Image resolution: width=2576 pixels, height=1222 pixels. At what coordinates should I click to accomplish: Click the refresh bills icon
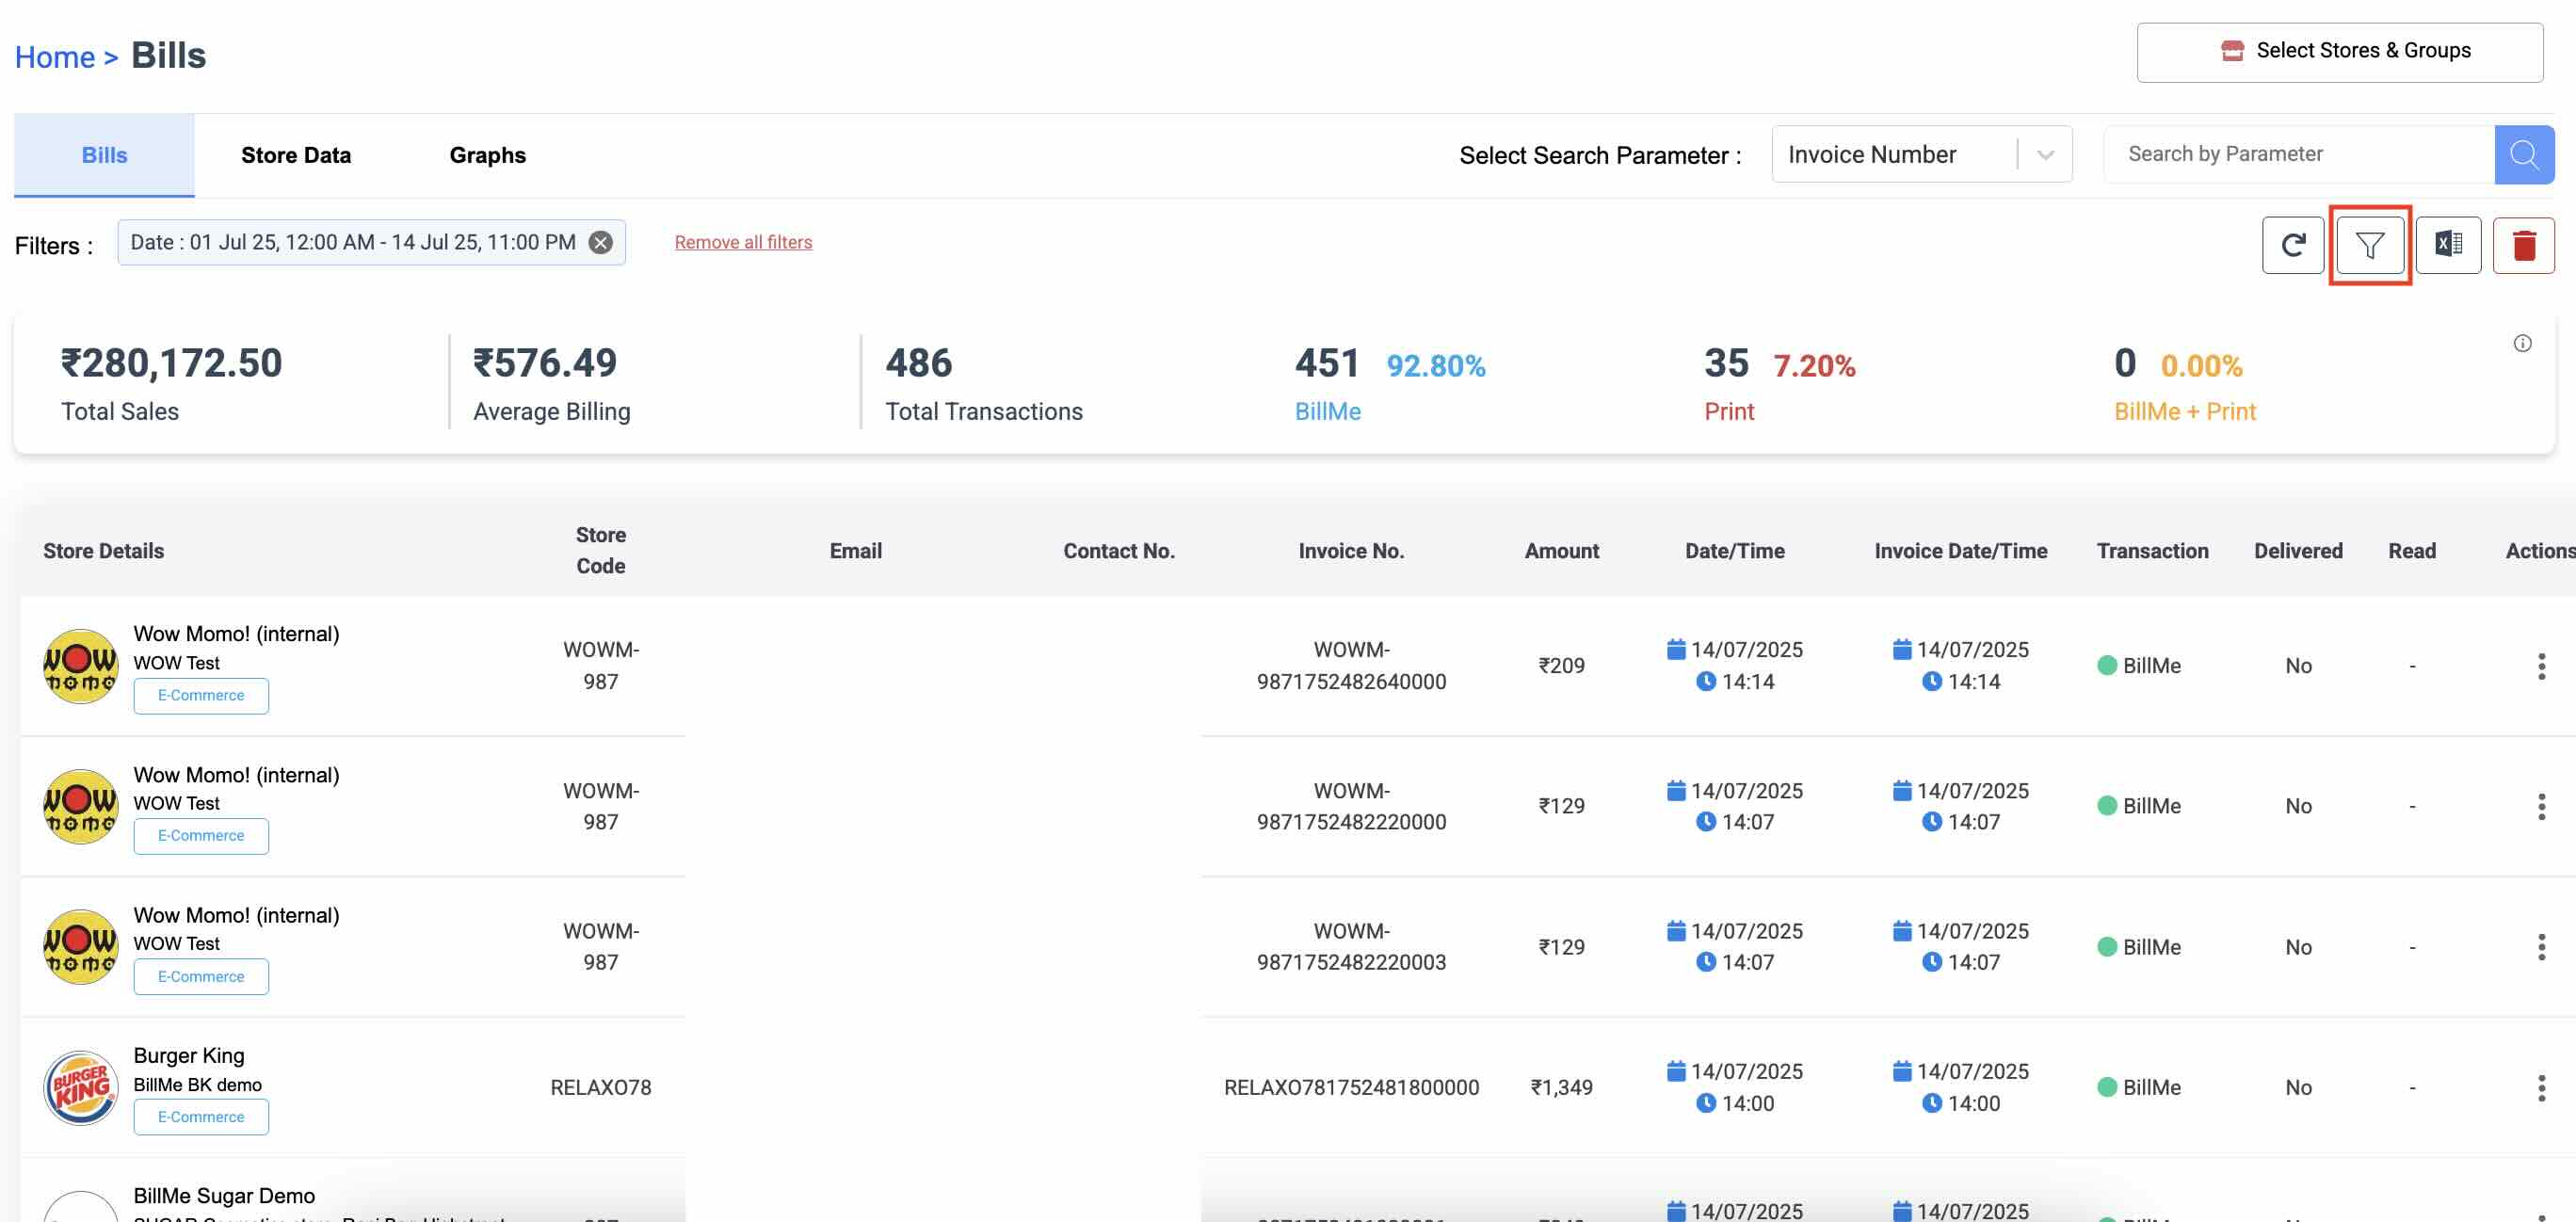coord(2292,245)
